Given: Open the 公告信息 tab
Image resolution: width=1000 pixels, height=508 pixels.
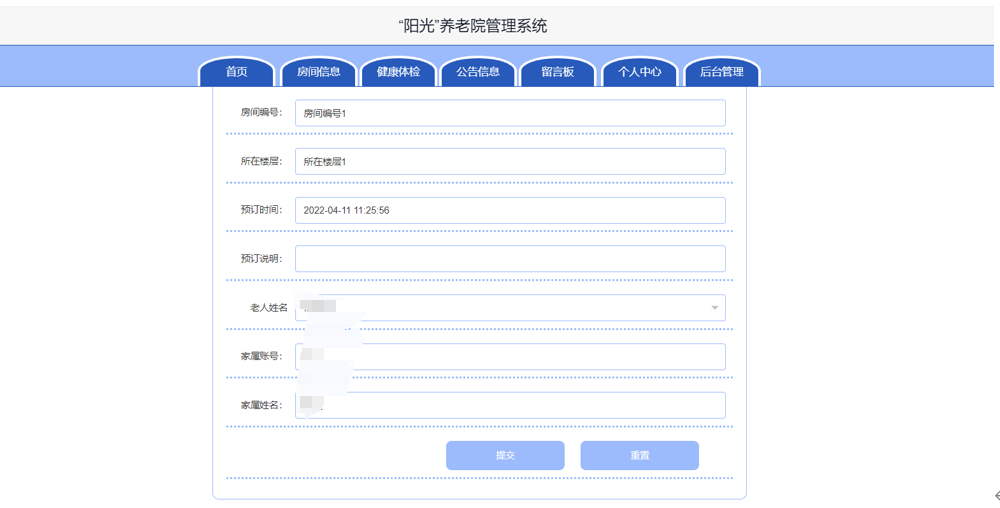Looking at the screenshot, I should [478, 72].
